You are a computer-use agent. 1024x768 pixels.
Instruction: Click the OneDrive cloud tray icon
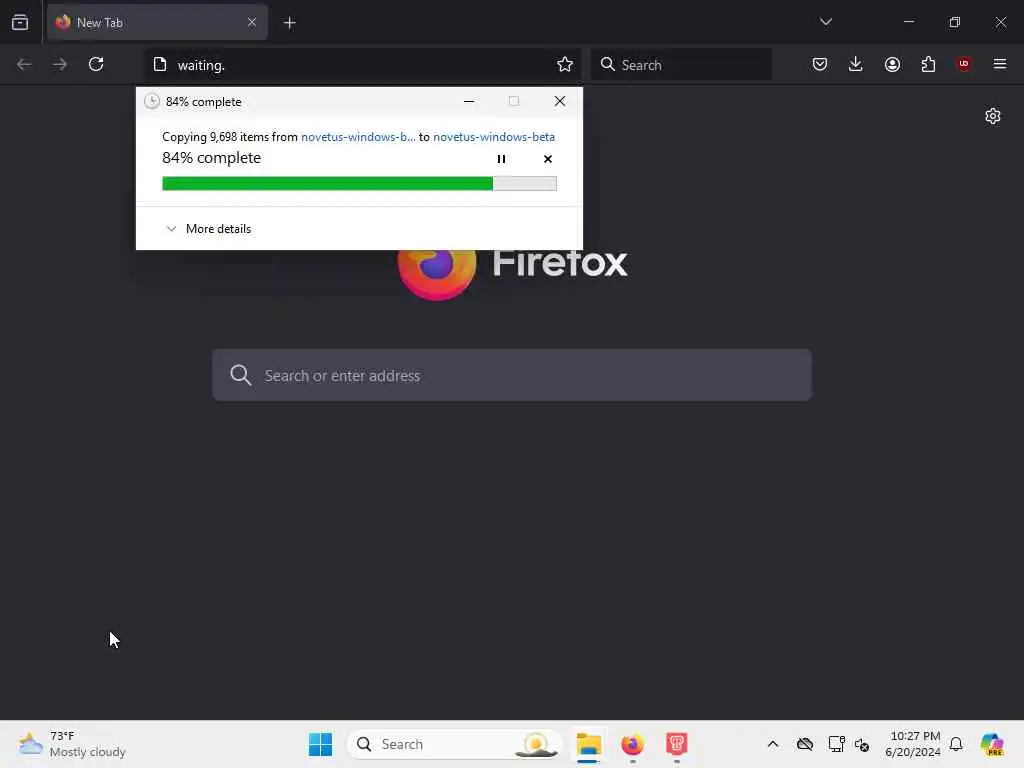[x=805, y=744]
